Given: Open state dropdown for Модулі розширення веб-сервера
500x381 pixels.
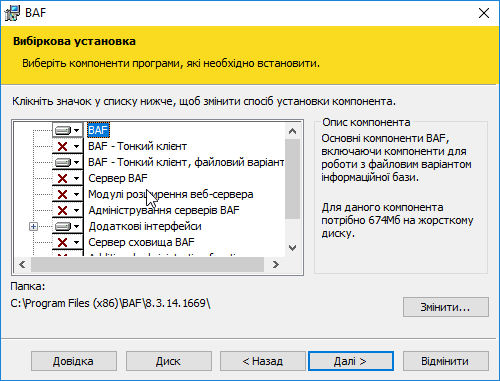Looking at the screenshot, I should pyautogui.click(x=68, y=194).
